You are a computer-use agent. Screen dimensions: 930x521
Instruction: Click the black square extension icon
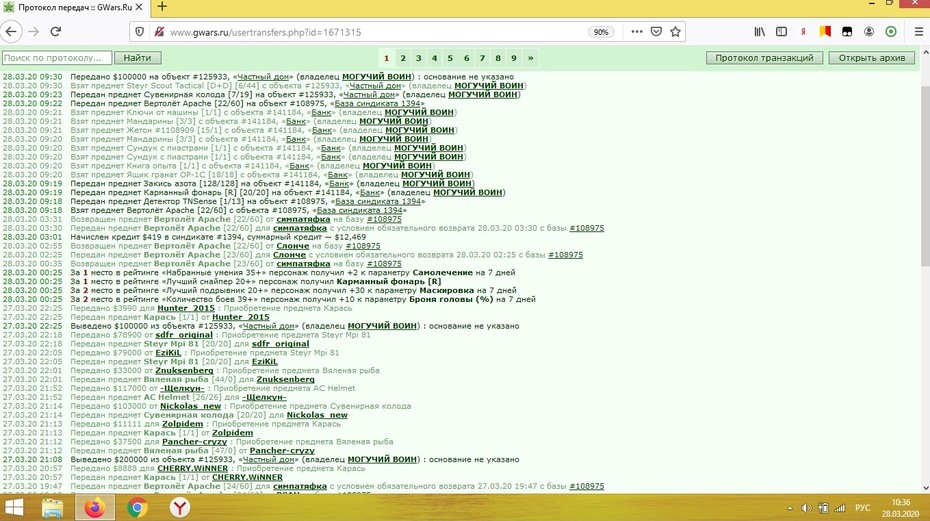pos(847,32)
